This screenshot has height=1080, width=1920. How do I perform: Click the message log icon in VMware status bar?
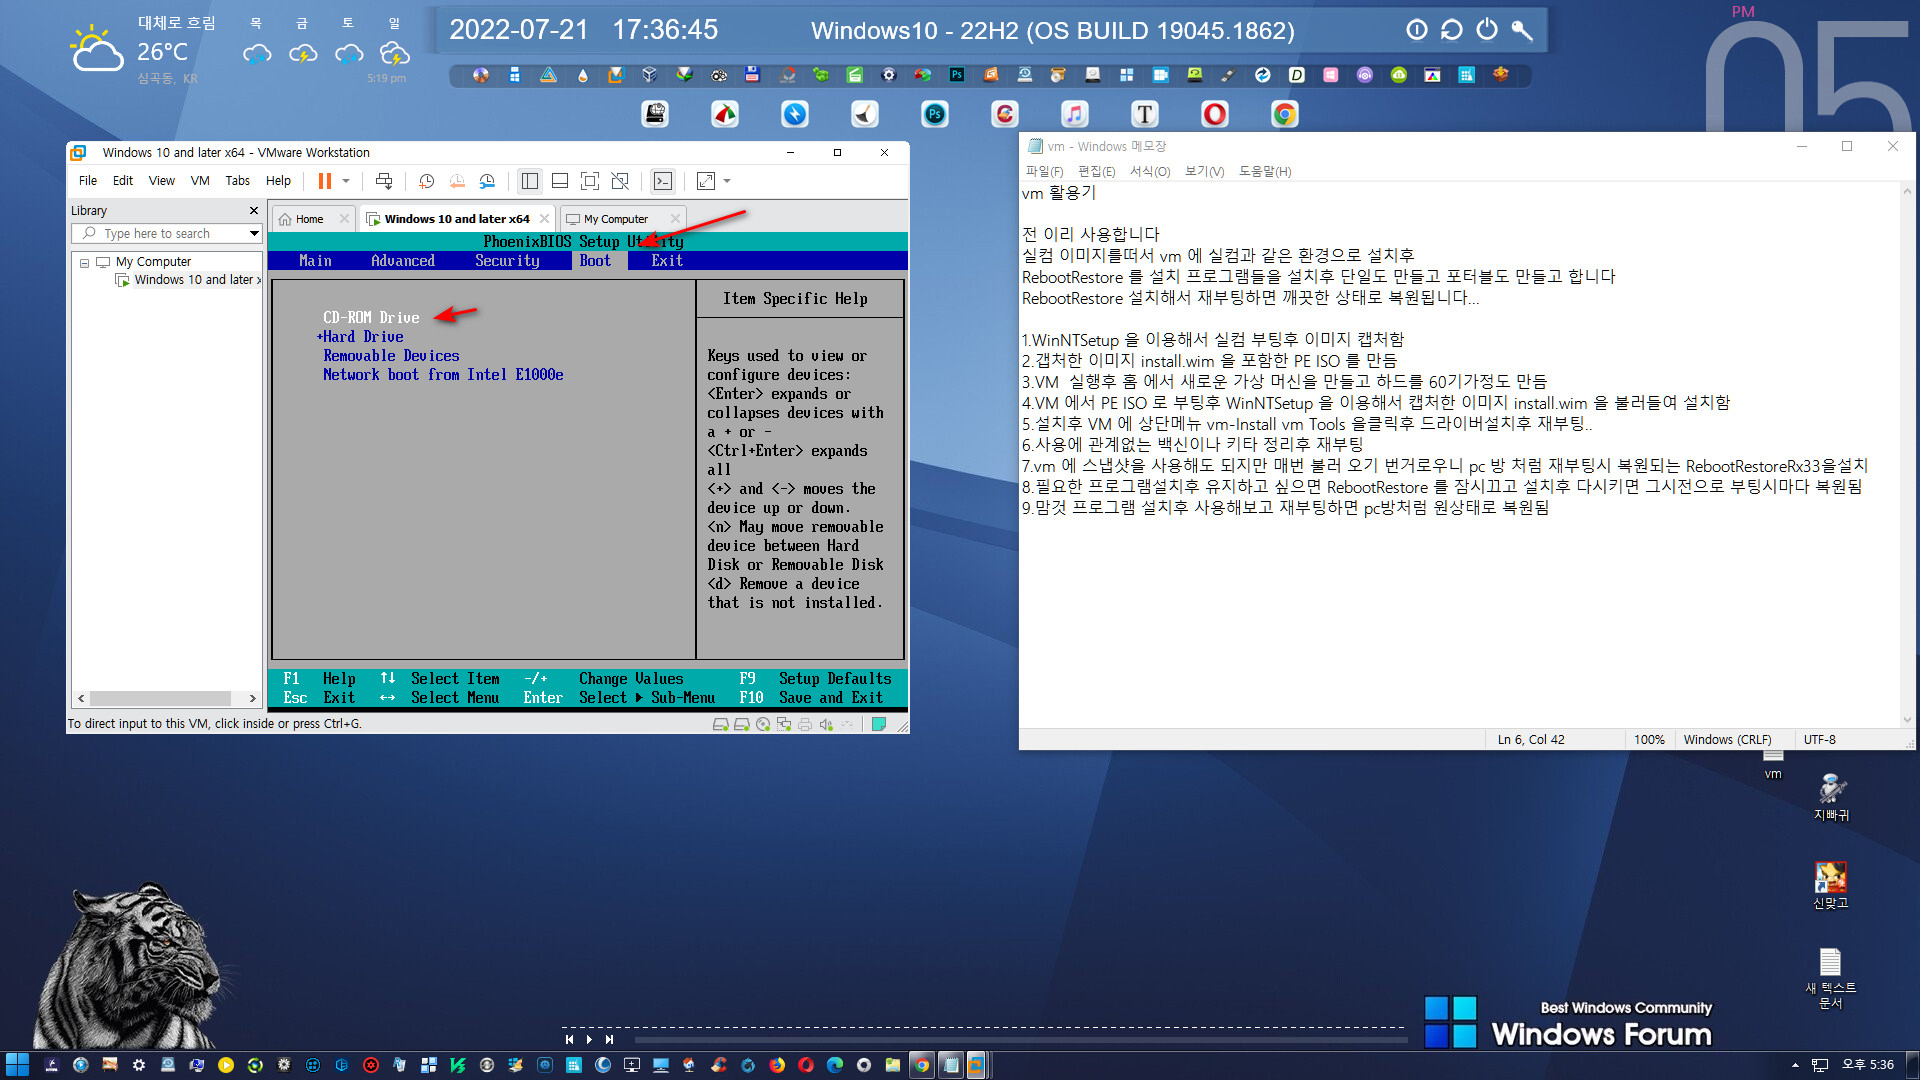coord(879,724)
